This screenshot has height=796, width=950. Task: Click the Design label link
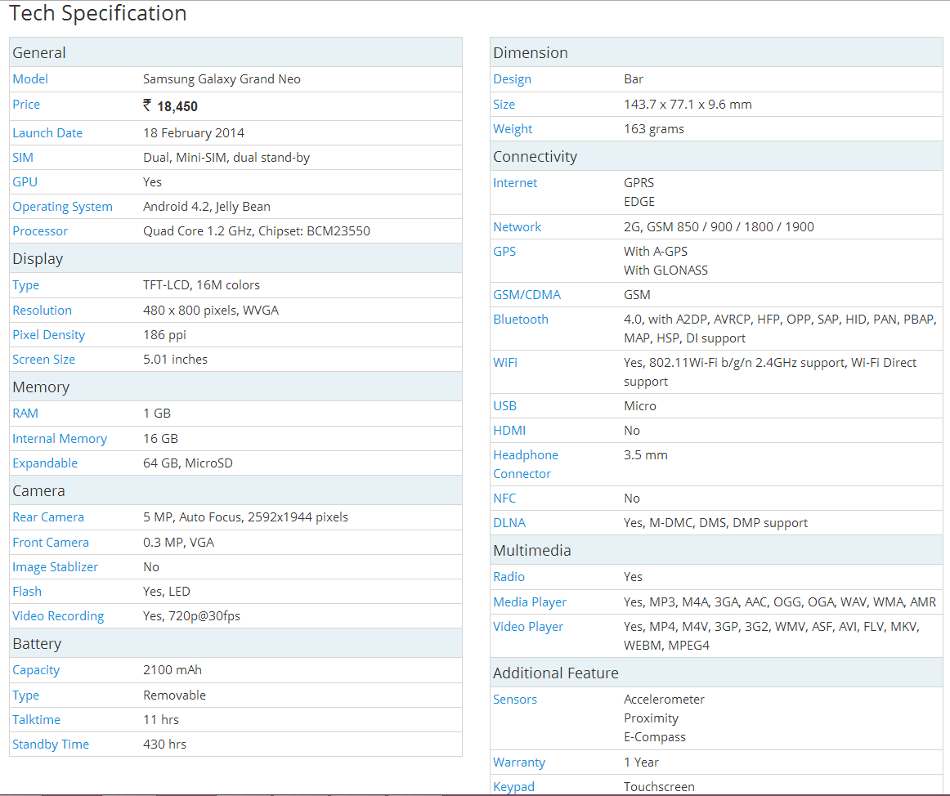(x=512, y=79)
